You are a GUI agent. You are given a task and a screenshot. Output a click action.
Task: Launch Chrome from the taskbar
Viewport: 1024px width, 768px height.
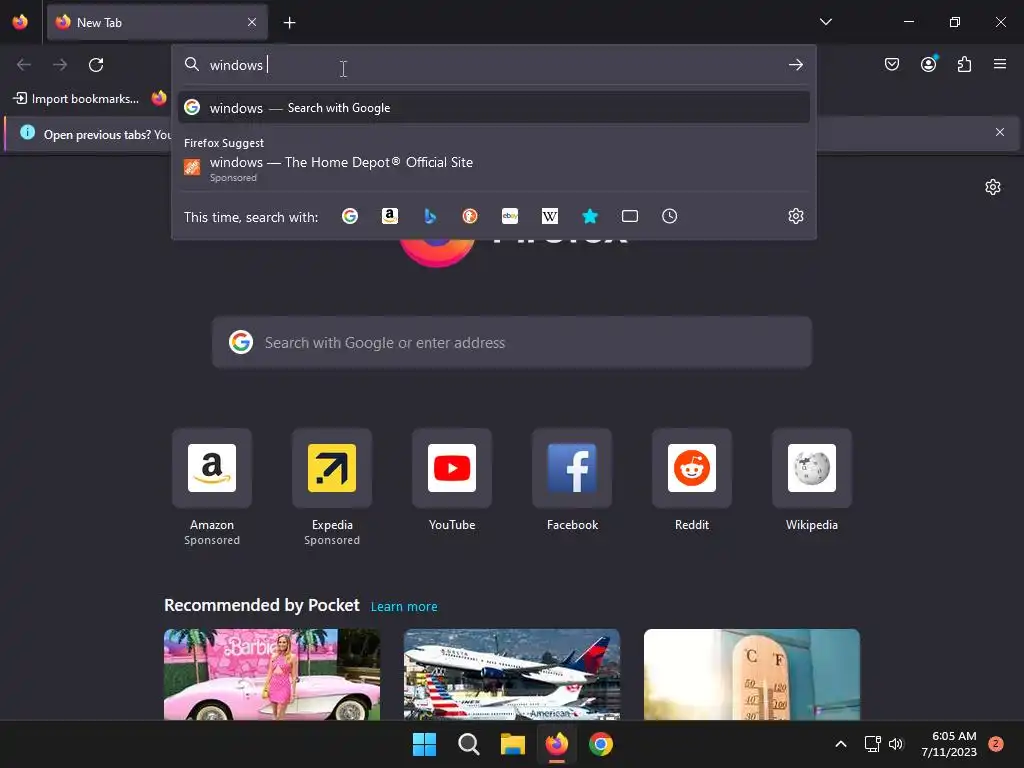coord(601,744)
